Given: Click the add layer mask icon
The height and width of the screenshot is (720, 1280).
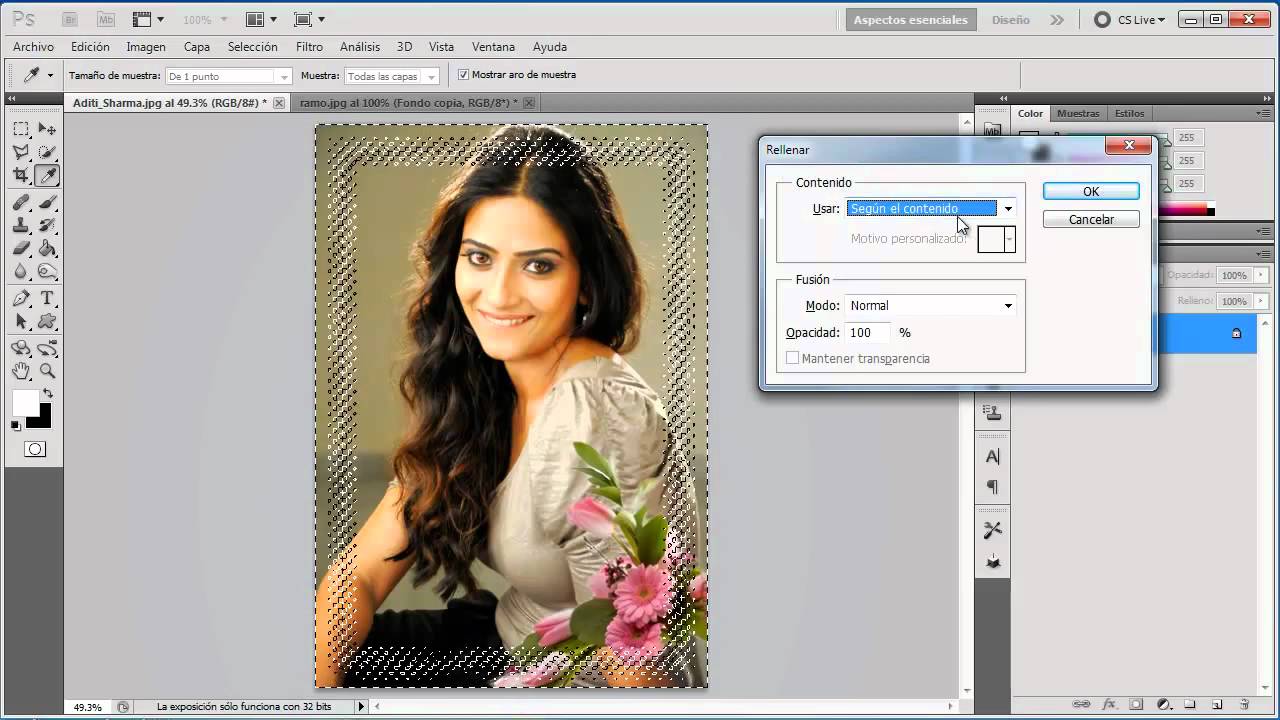Looking at the screenshot, I should (x=1136, y=704).
